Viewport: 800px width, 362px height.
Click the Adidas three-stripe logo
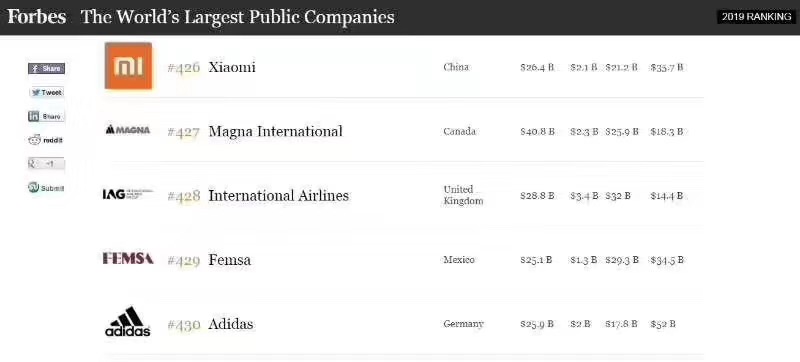(x=128, y=322)
